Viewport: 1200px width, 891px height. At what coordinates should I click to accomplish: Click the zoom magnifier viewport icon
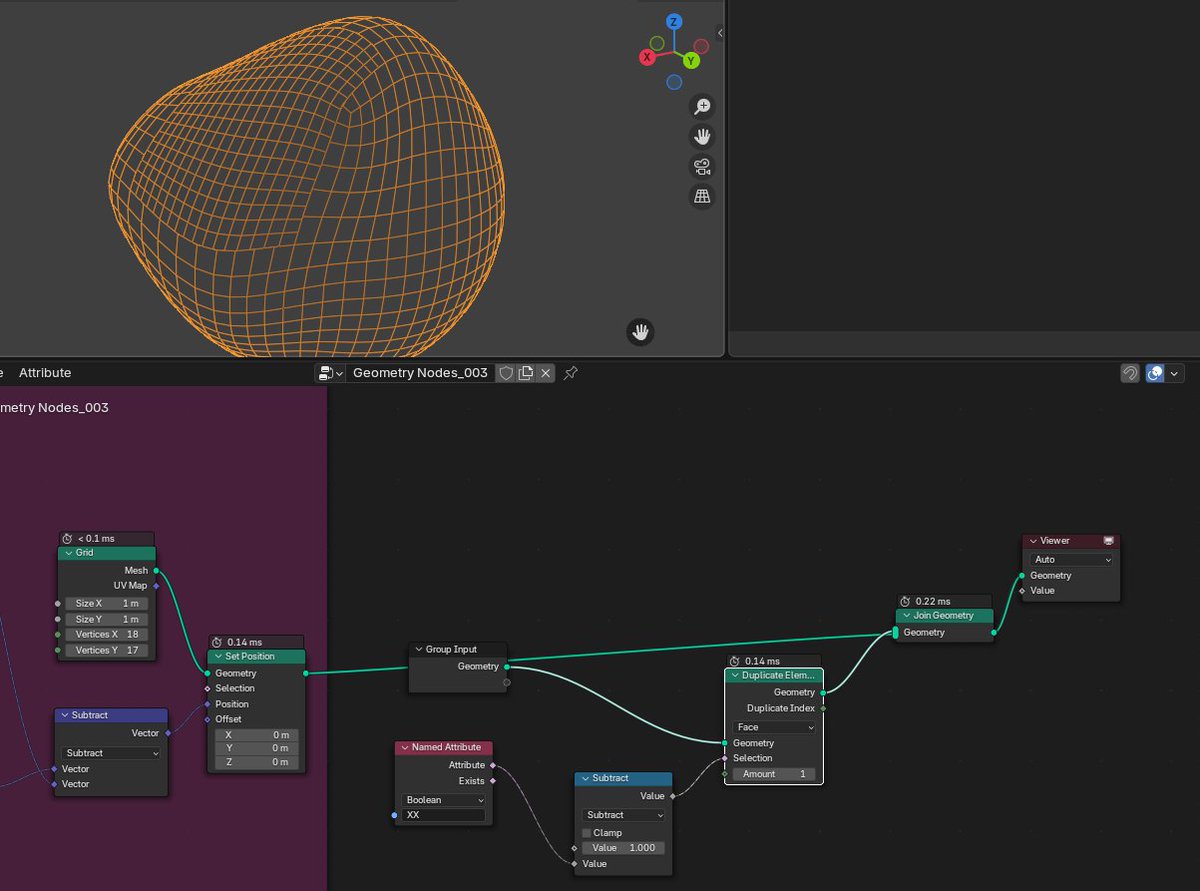point(703,106)
